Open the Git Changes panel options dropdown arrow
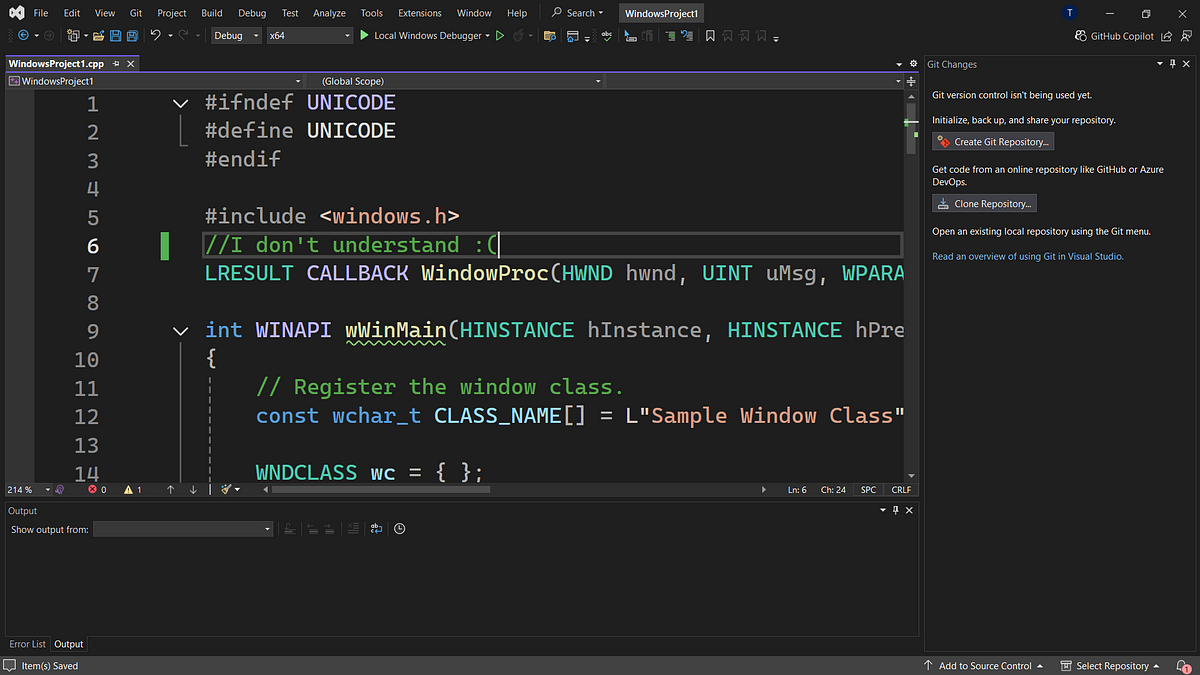The width and height of the screenshot is (1200, 675). pyautogui.click(x=1160, y=64)
